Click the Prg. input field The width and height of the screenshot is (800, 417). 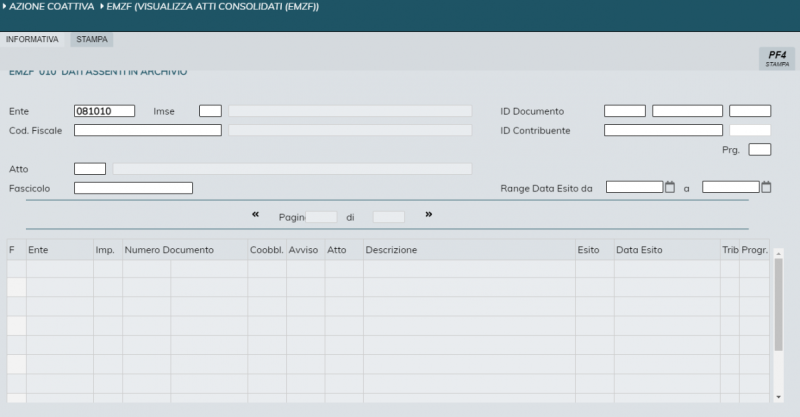760,150
